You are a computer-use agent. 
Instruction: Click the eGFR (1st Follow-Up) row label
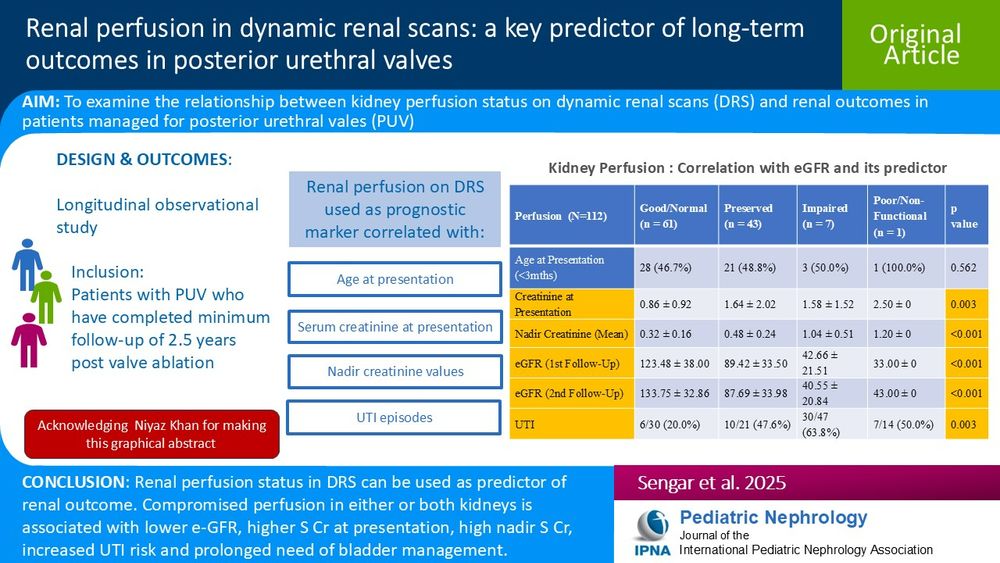point(571,363)
